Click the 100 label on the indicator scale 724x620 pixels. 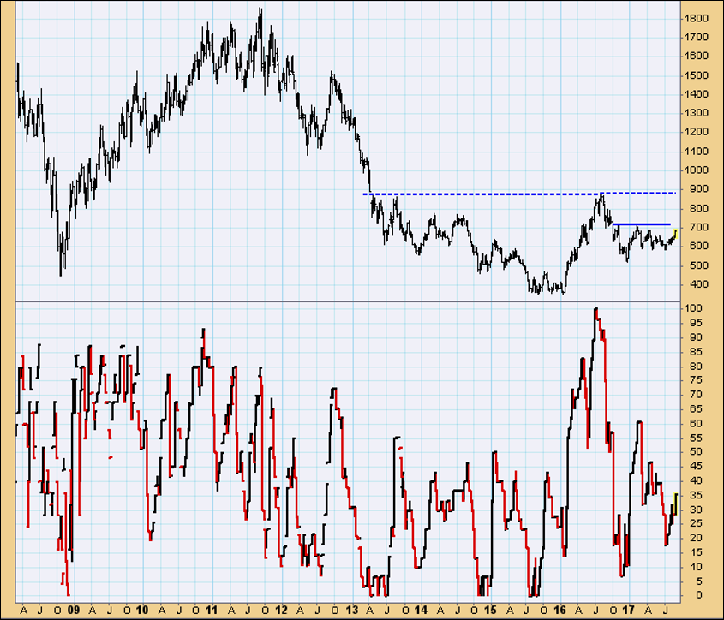(x=692, y=309)
